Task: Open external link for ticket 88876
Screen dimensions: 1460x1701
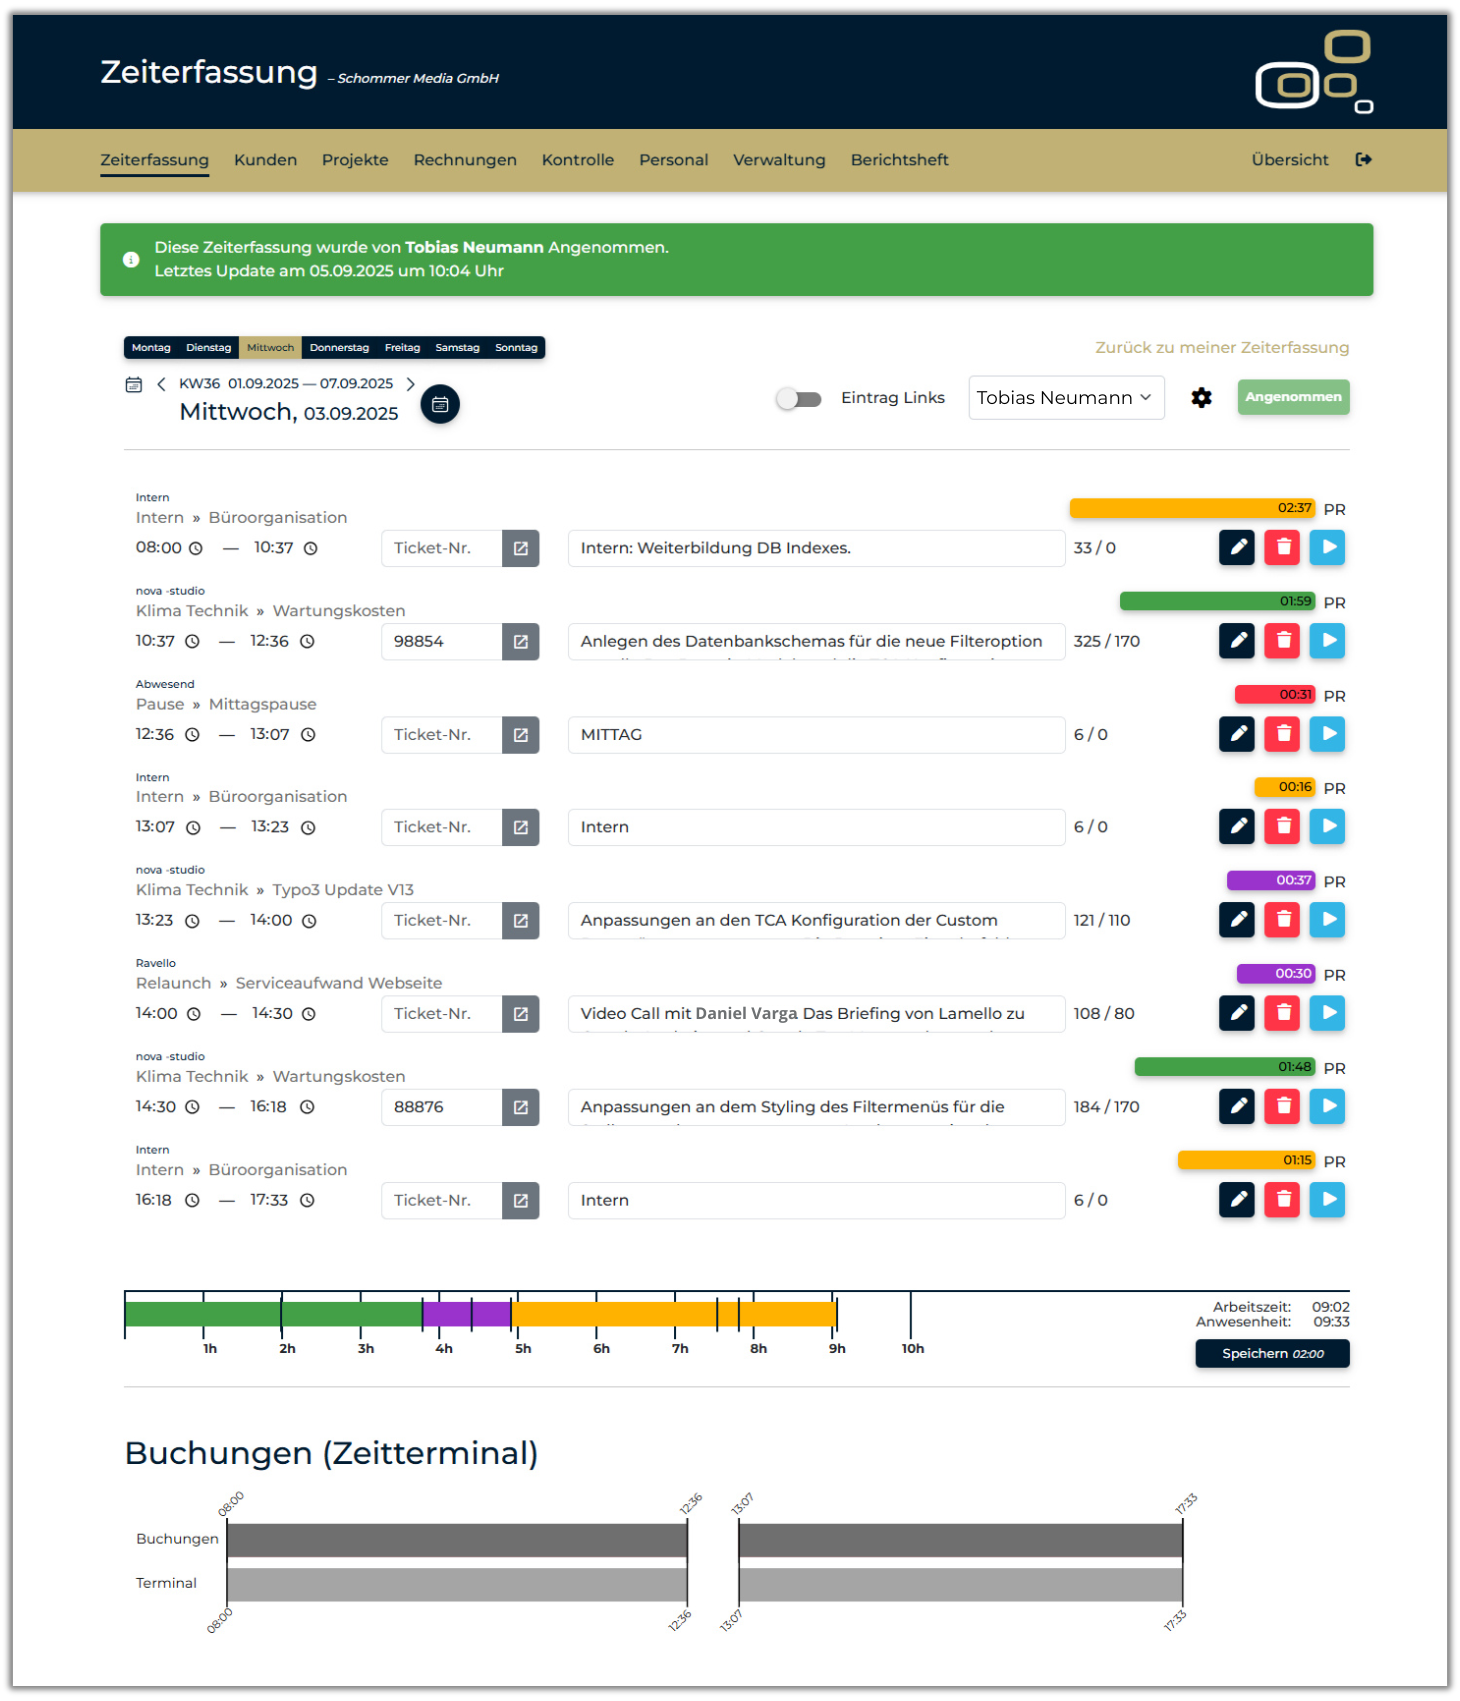Action: click(x=520, y=1107)
